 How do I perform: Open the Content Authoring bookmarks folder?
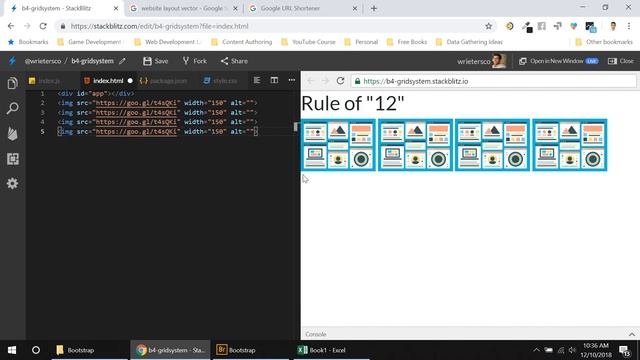coord(242,42)
